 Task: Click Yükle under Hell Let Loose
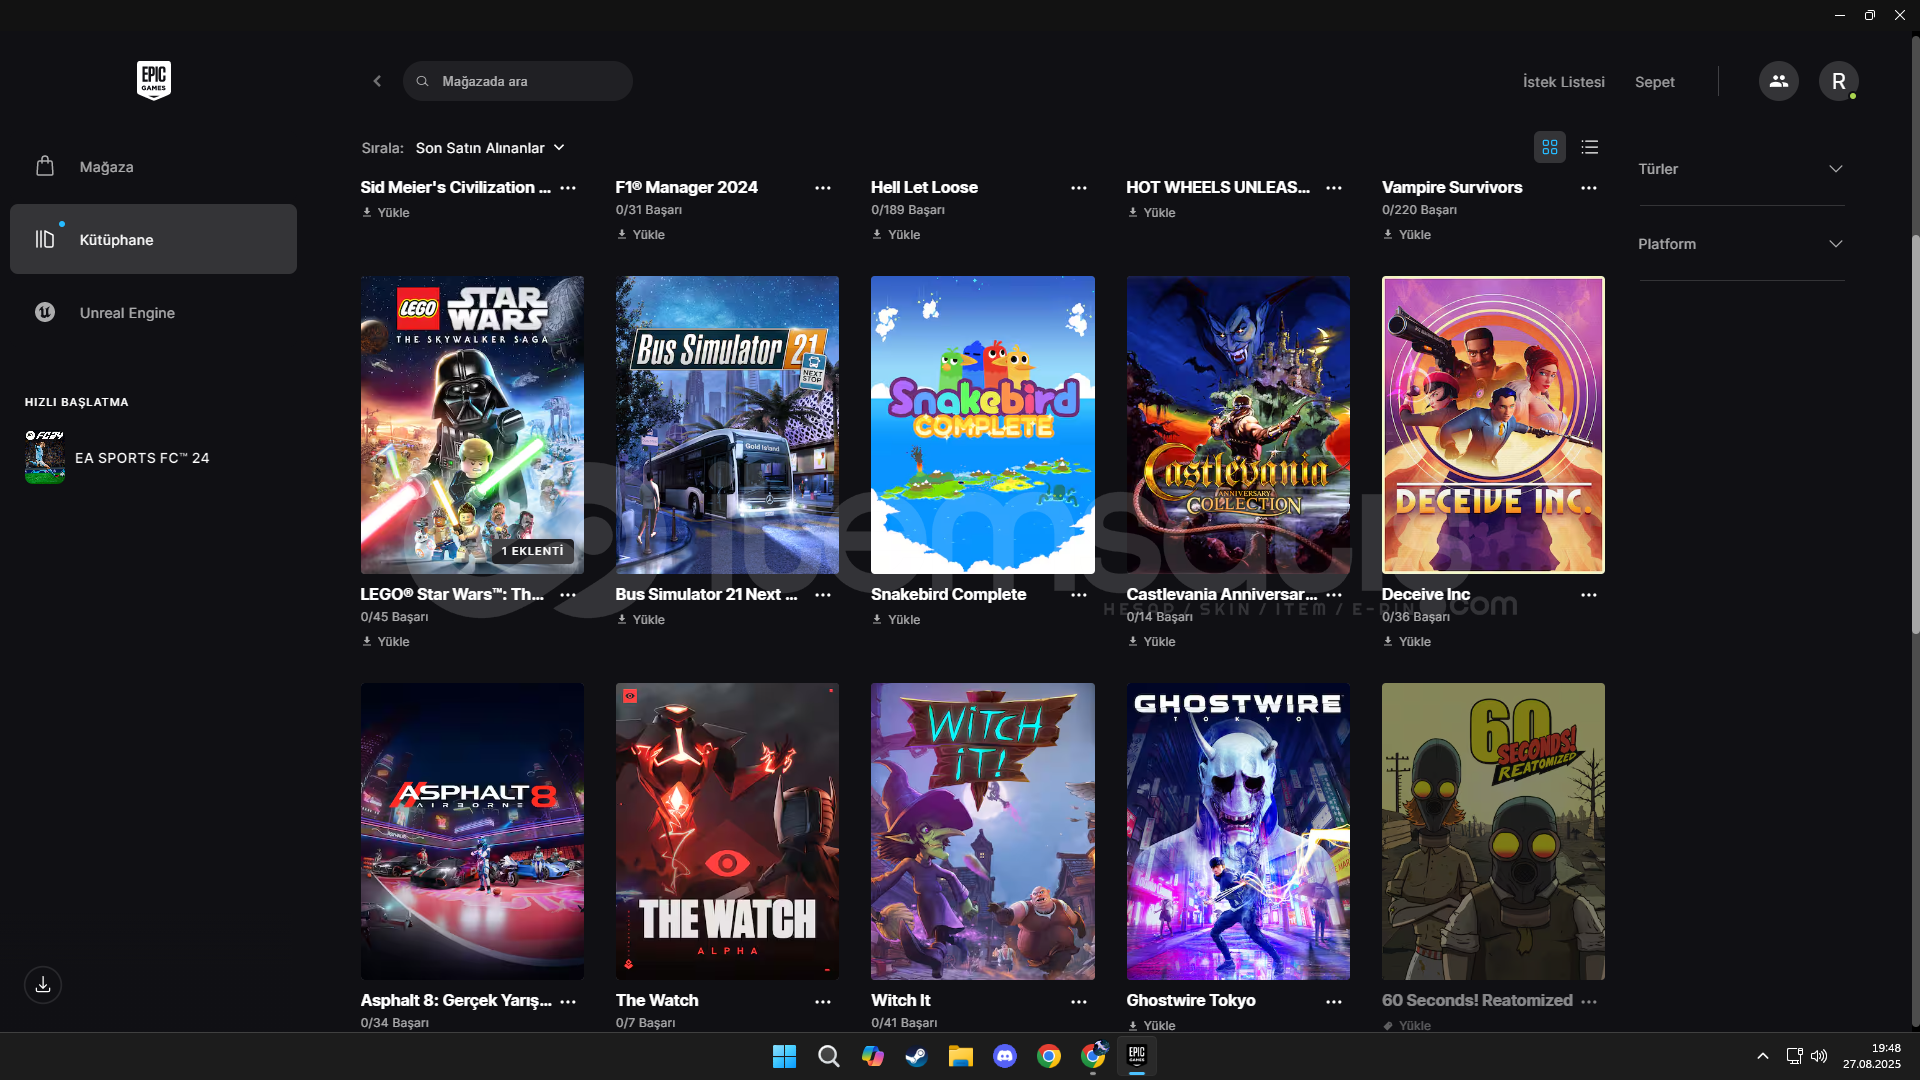(896, 235)
